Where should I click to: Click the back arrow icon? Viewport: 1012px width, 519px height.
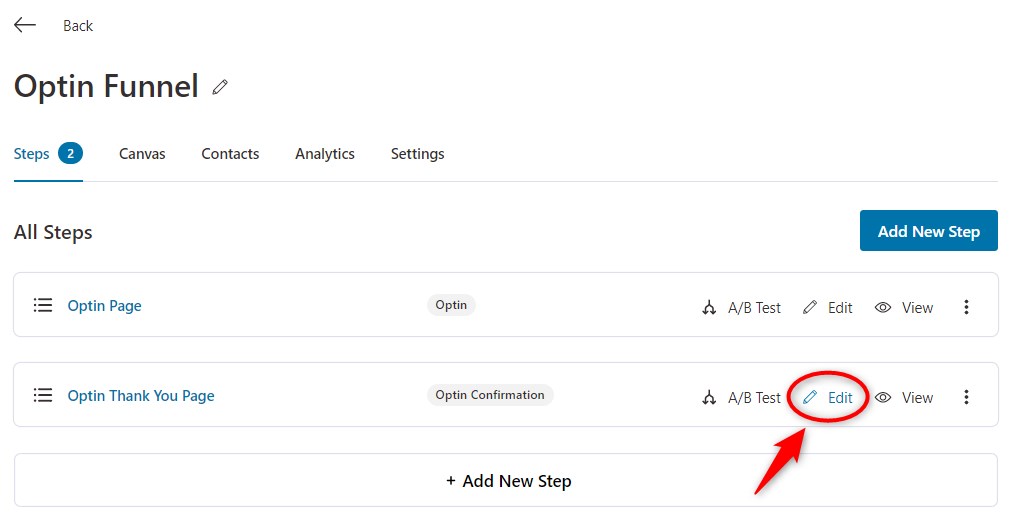25,25
